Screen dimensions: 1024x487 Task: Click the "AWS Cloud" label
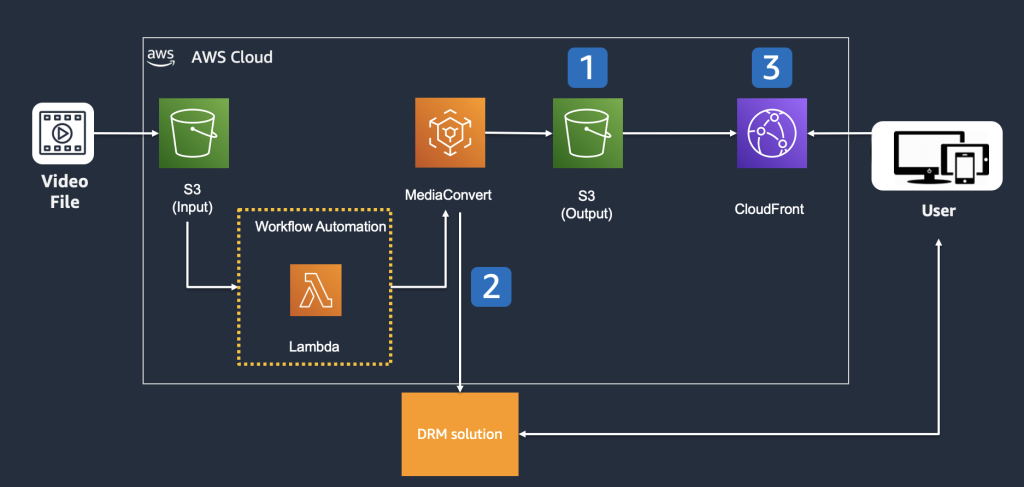232,57
